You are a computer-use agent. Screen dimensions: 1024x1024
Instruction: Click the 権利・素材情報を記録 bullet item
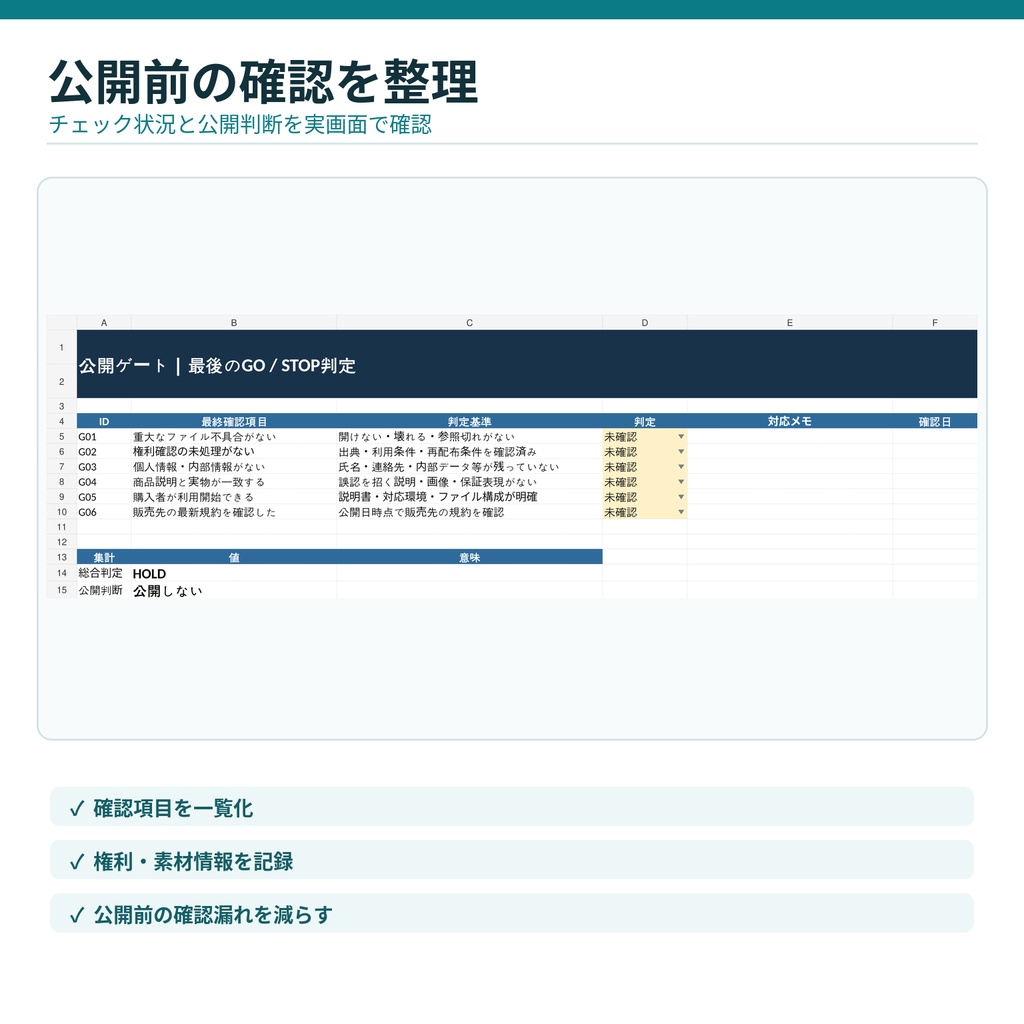click(511, 860)
